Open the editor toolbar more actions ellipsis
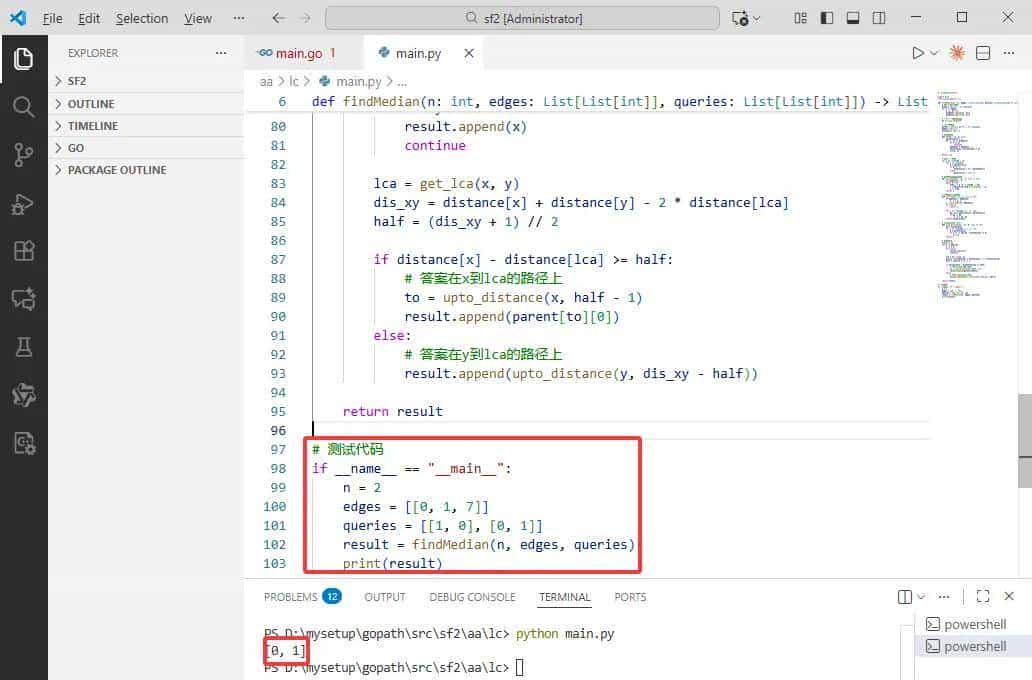 pyautogui.click(x=1009, y=53)
